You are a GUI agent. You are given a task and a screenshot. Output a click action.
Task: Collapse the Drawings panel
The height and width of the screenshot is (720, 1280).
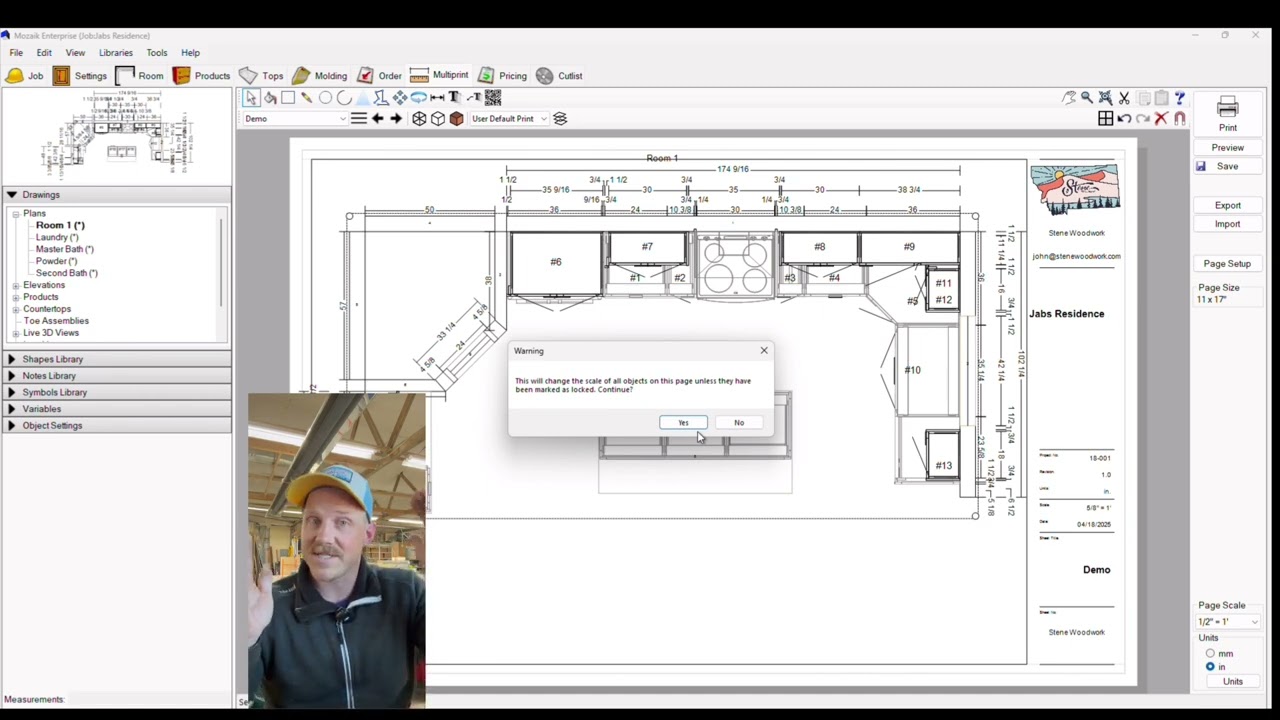coord(116,195)
